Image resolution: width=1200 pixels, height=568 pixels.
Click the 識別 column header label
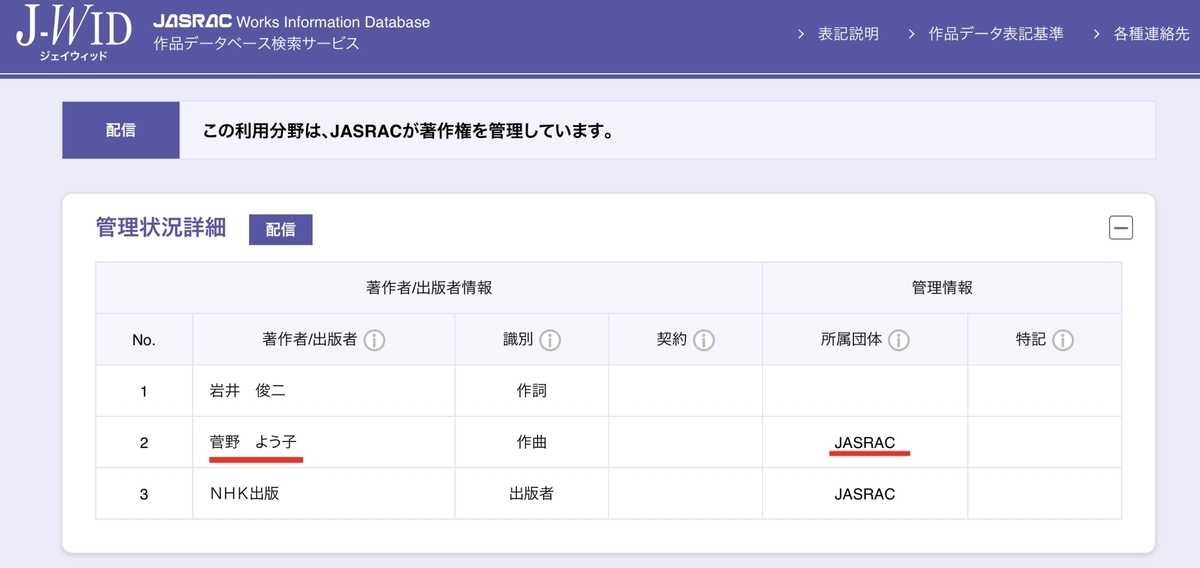pos(518,341)
